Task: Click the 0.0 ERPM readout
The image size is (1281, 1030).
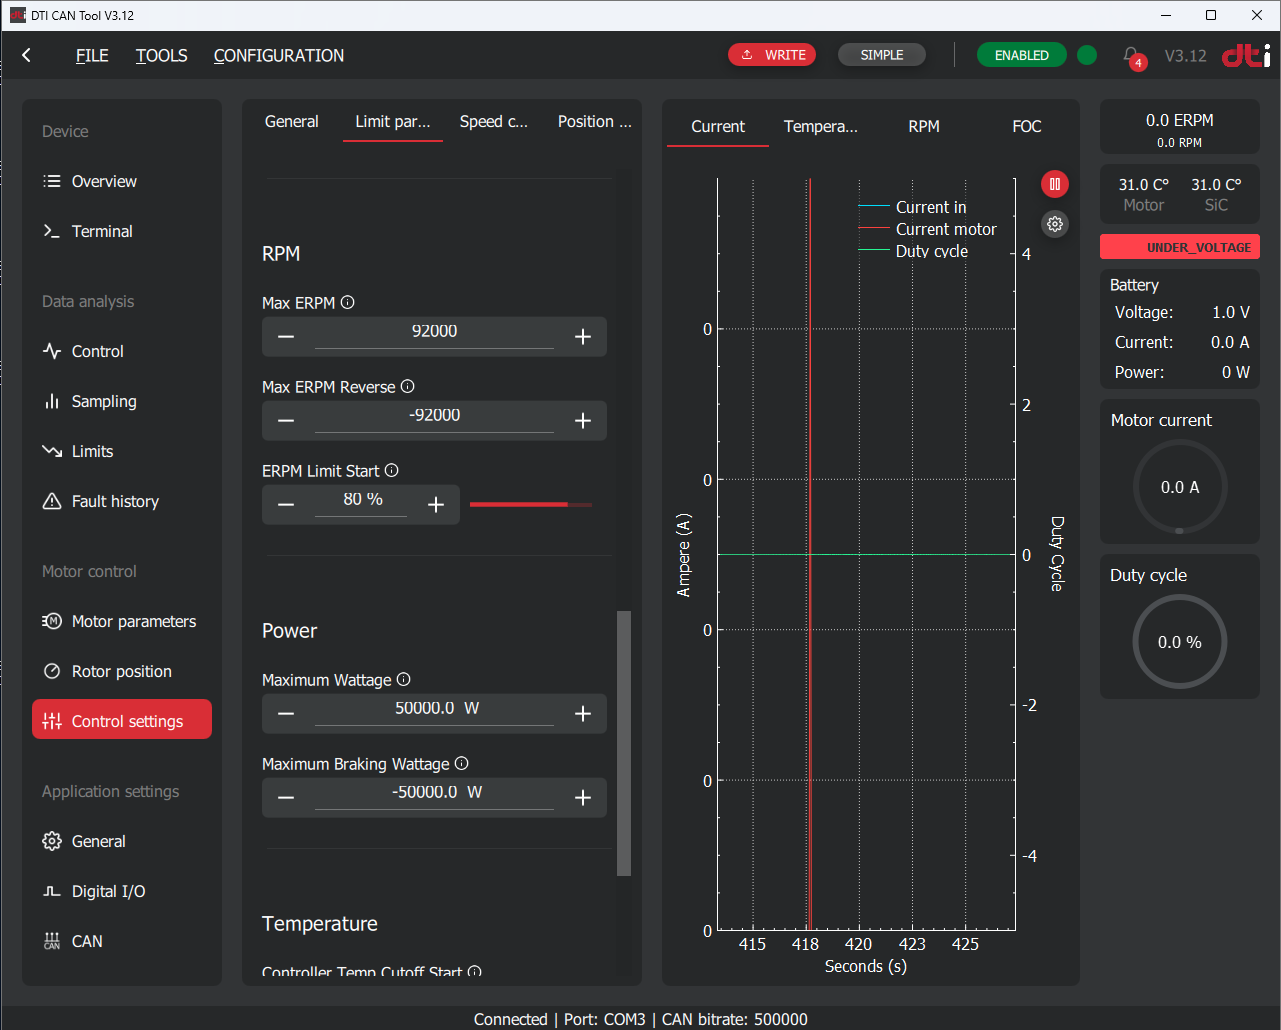Action: click(1180, 120)
